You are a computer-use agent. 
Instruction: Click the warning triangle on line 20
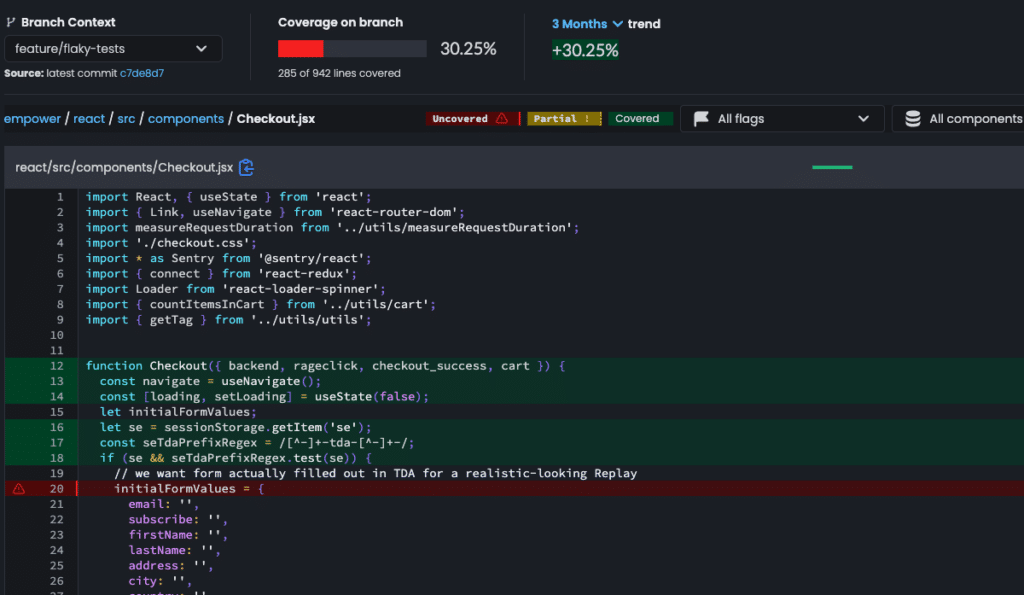pyautogui.click(x=18, y=488)
